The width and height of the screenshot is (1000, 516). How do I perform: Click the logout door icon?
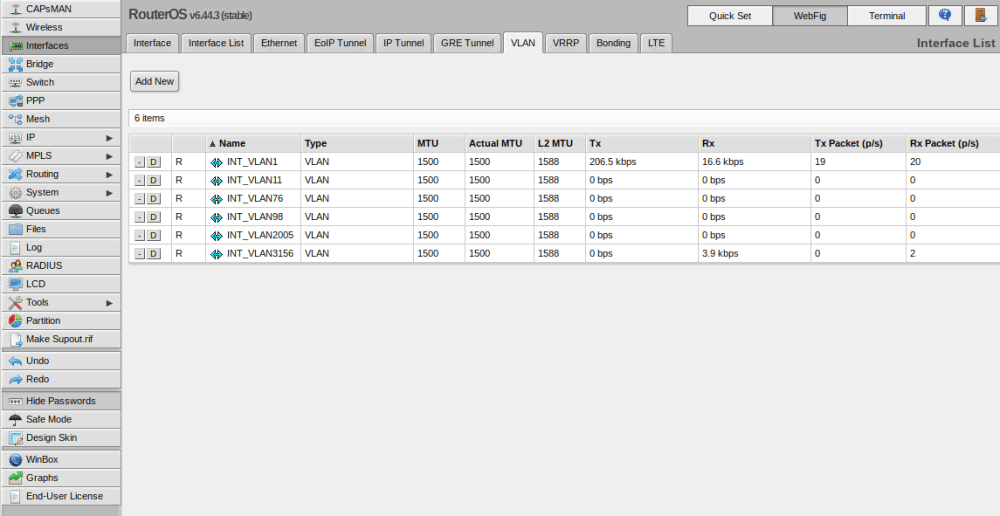(981, 15)
